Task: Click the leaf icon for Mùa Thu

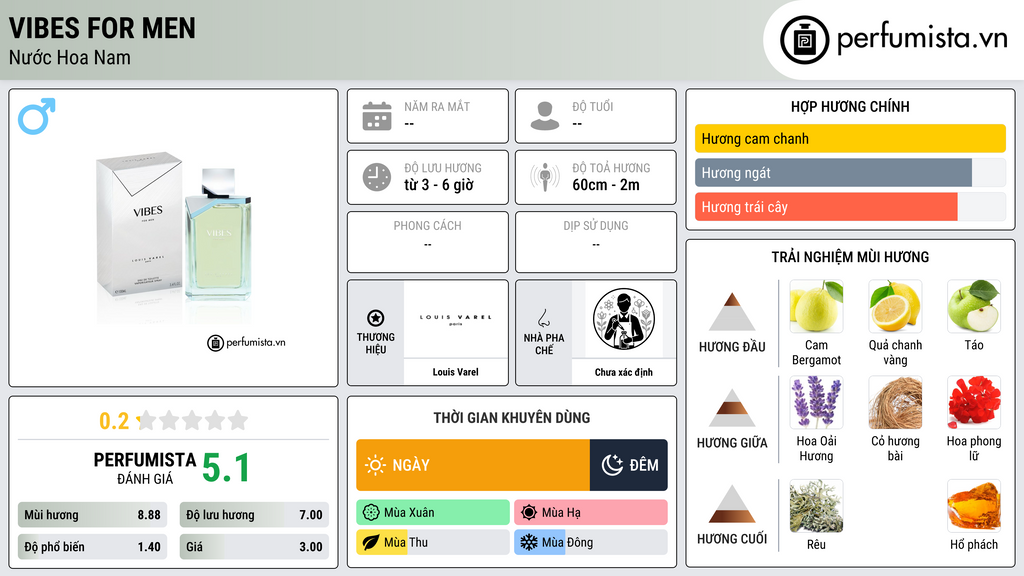Action: coord(371,543)
